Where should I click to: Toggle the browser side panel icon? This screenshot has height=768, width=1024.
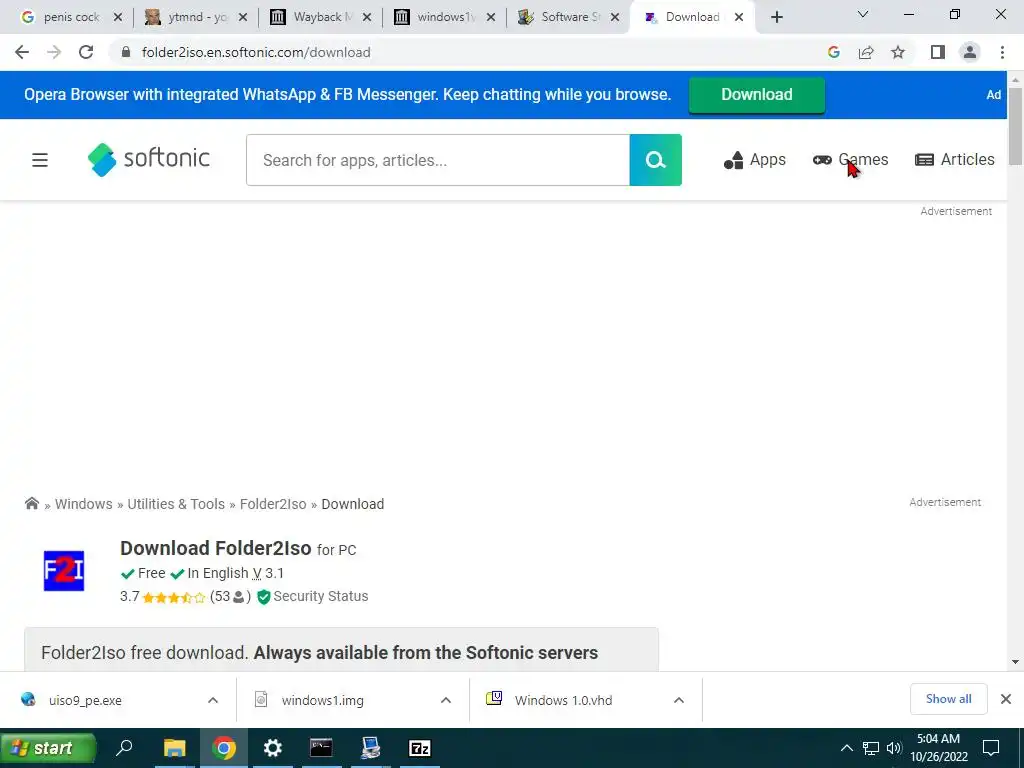click(938, 52)
